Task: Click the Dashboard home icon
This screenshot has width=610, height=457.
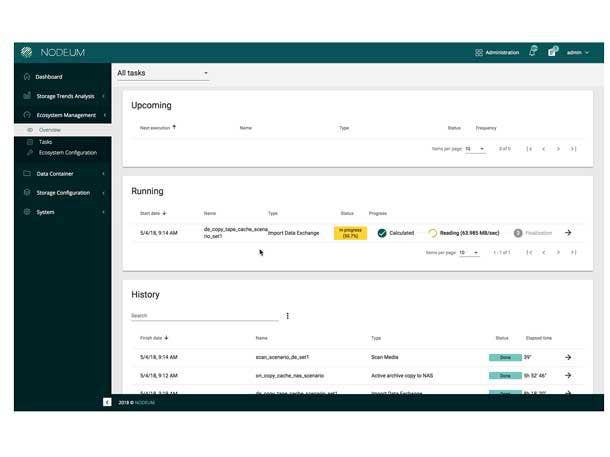Action: [x=27, y=77]
